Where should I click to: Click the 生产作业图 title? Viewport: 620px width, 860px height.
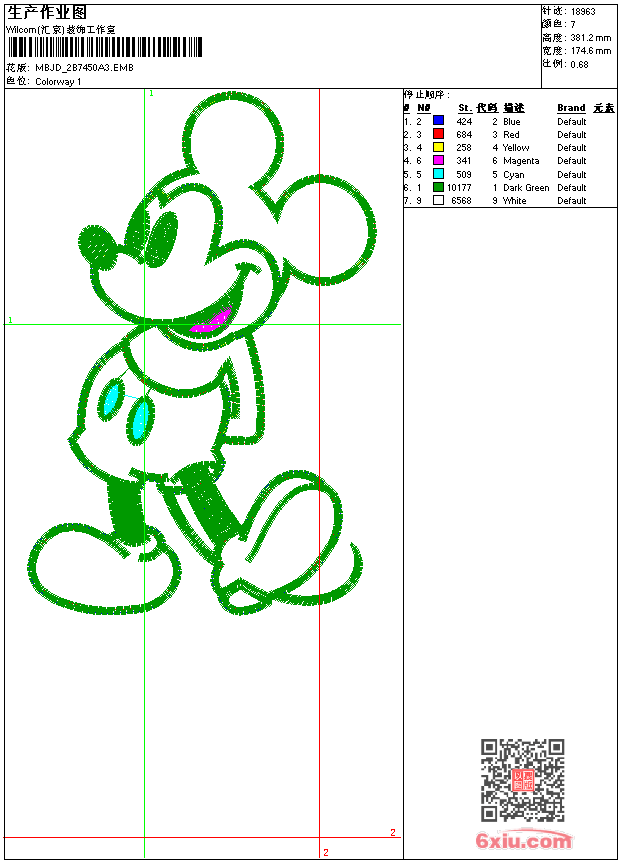47,13
